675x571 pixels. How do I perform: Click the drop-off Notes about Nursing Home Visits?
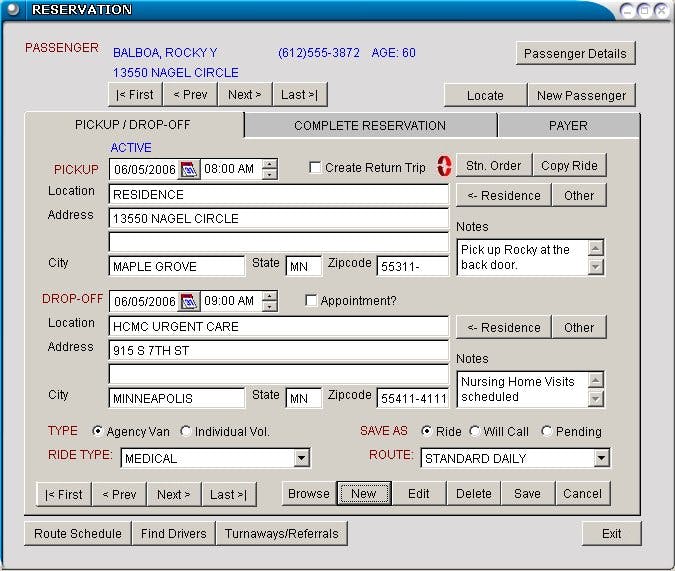[x=522, y=389]
